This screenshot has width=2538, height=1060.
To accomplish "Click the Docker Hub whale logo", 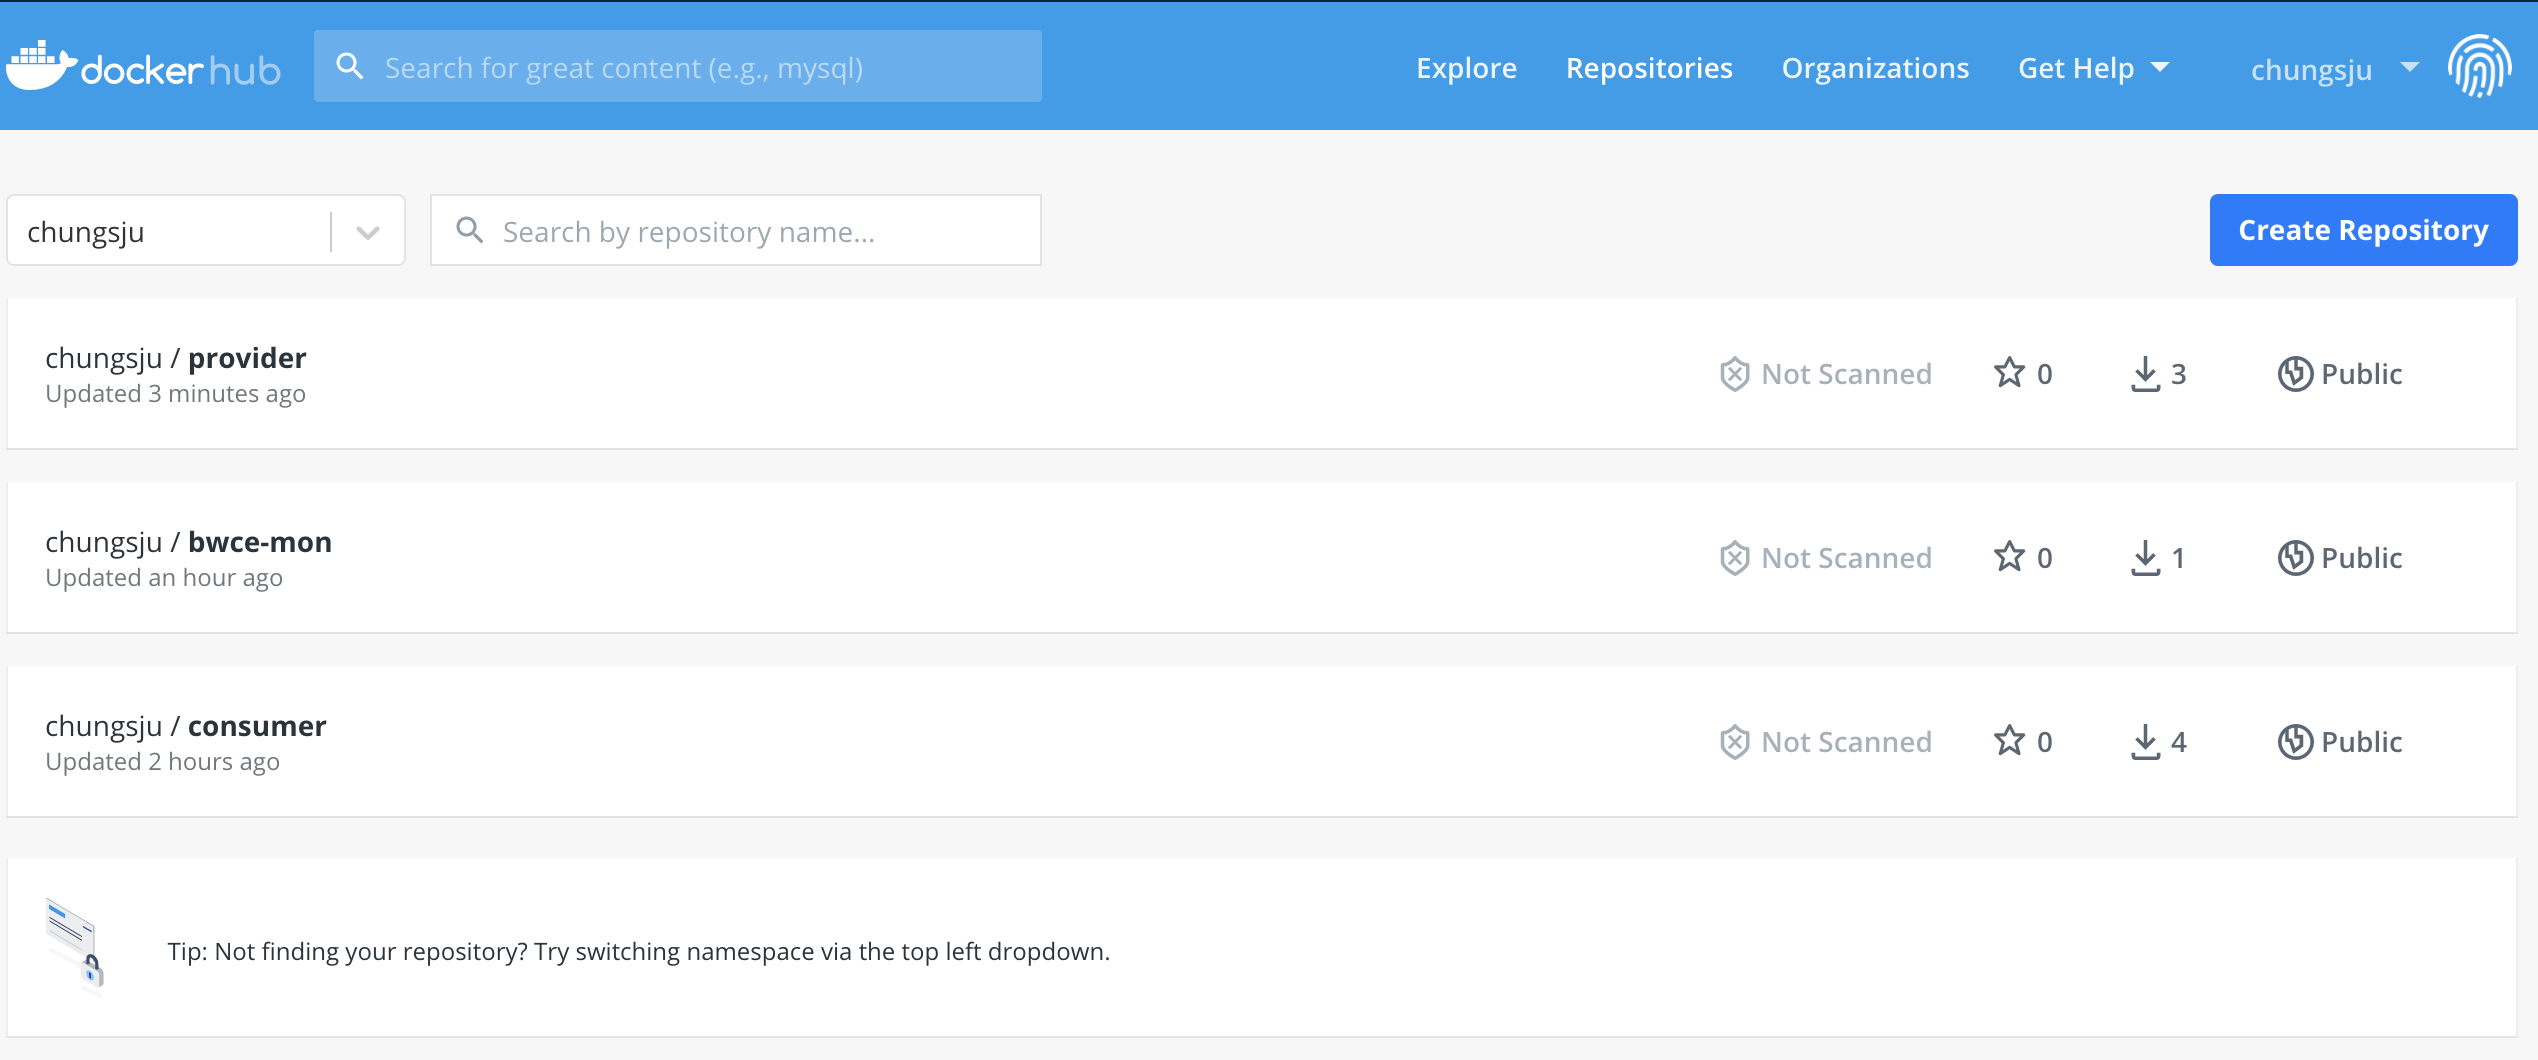I will click(x=143, y=66).
